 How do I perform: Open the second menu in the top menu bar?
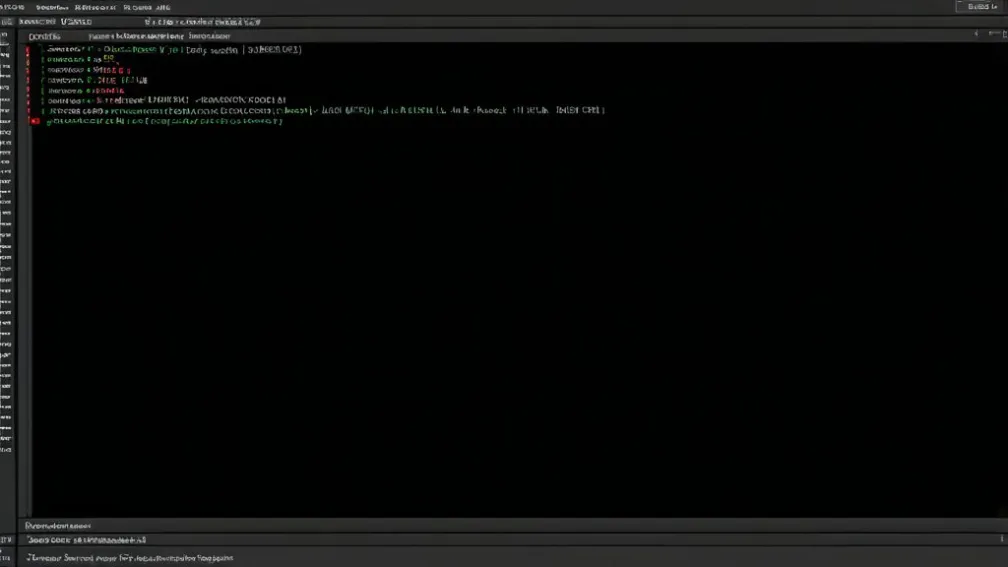(x=50, y=6)
